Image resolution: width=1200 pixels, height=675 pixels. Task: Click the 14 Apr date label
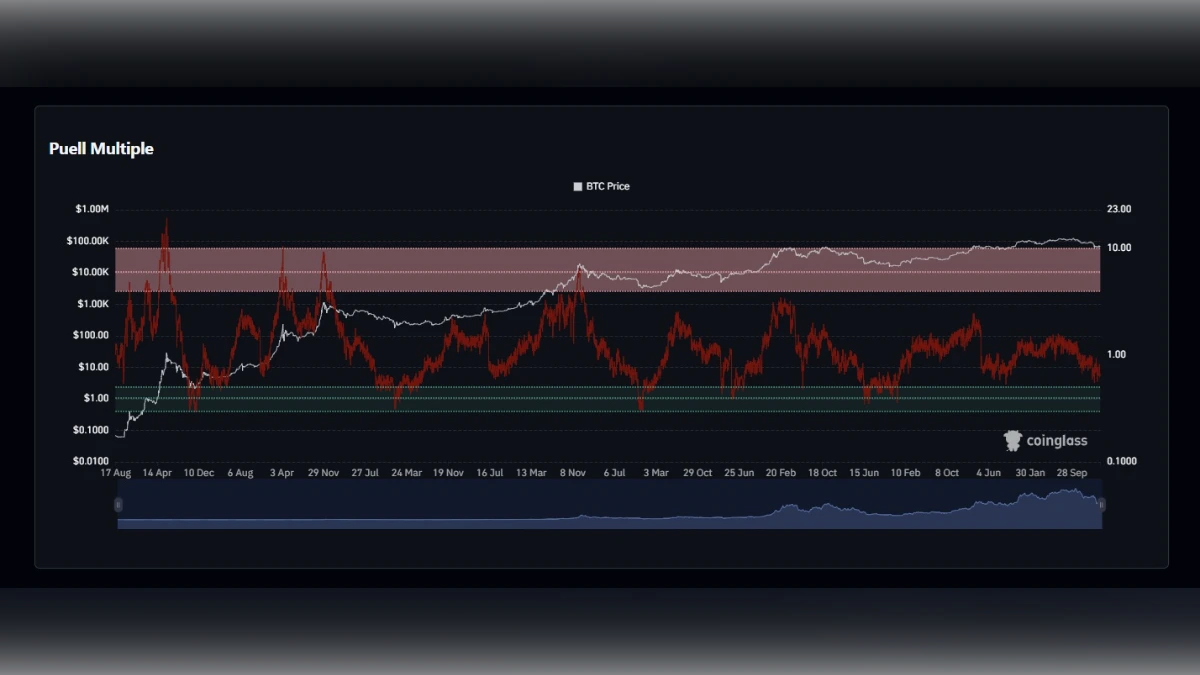click(x=157, y=472)
